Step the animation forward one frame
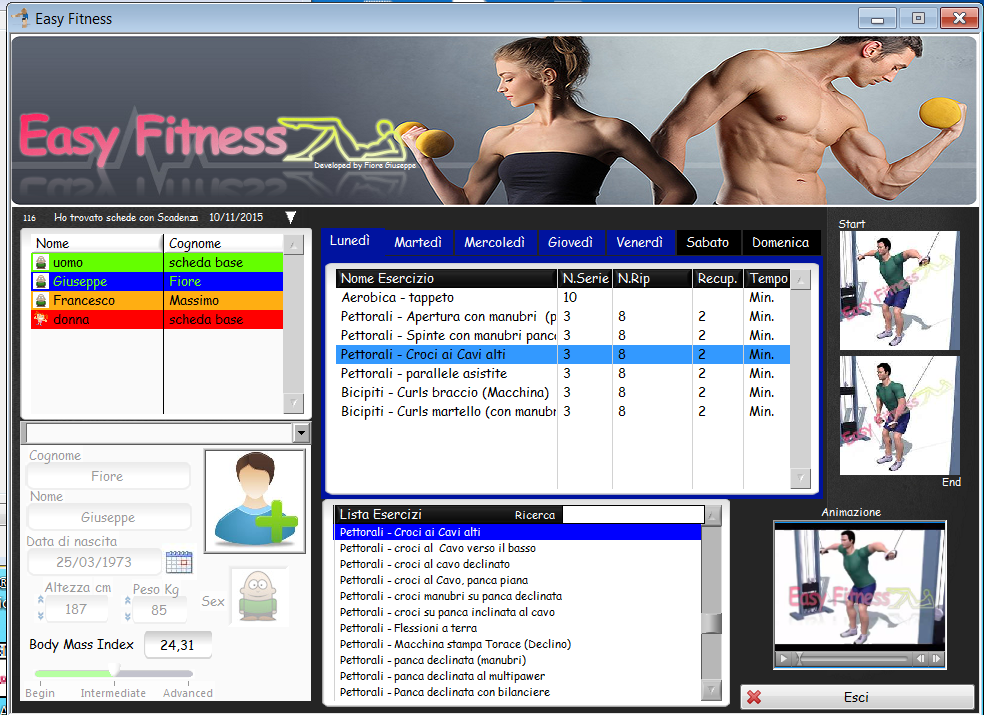984x715 pixels. click(936, 659)
